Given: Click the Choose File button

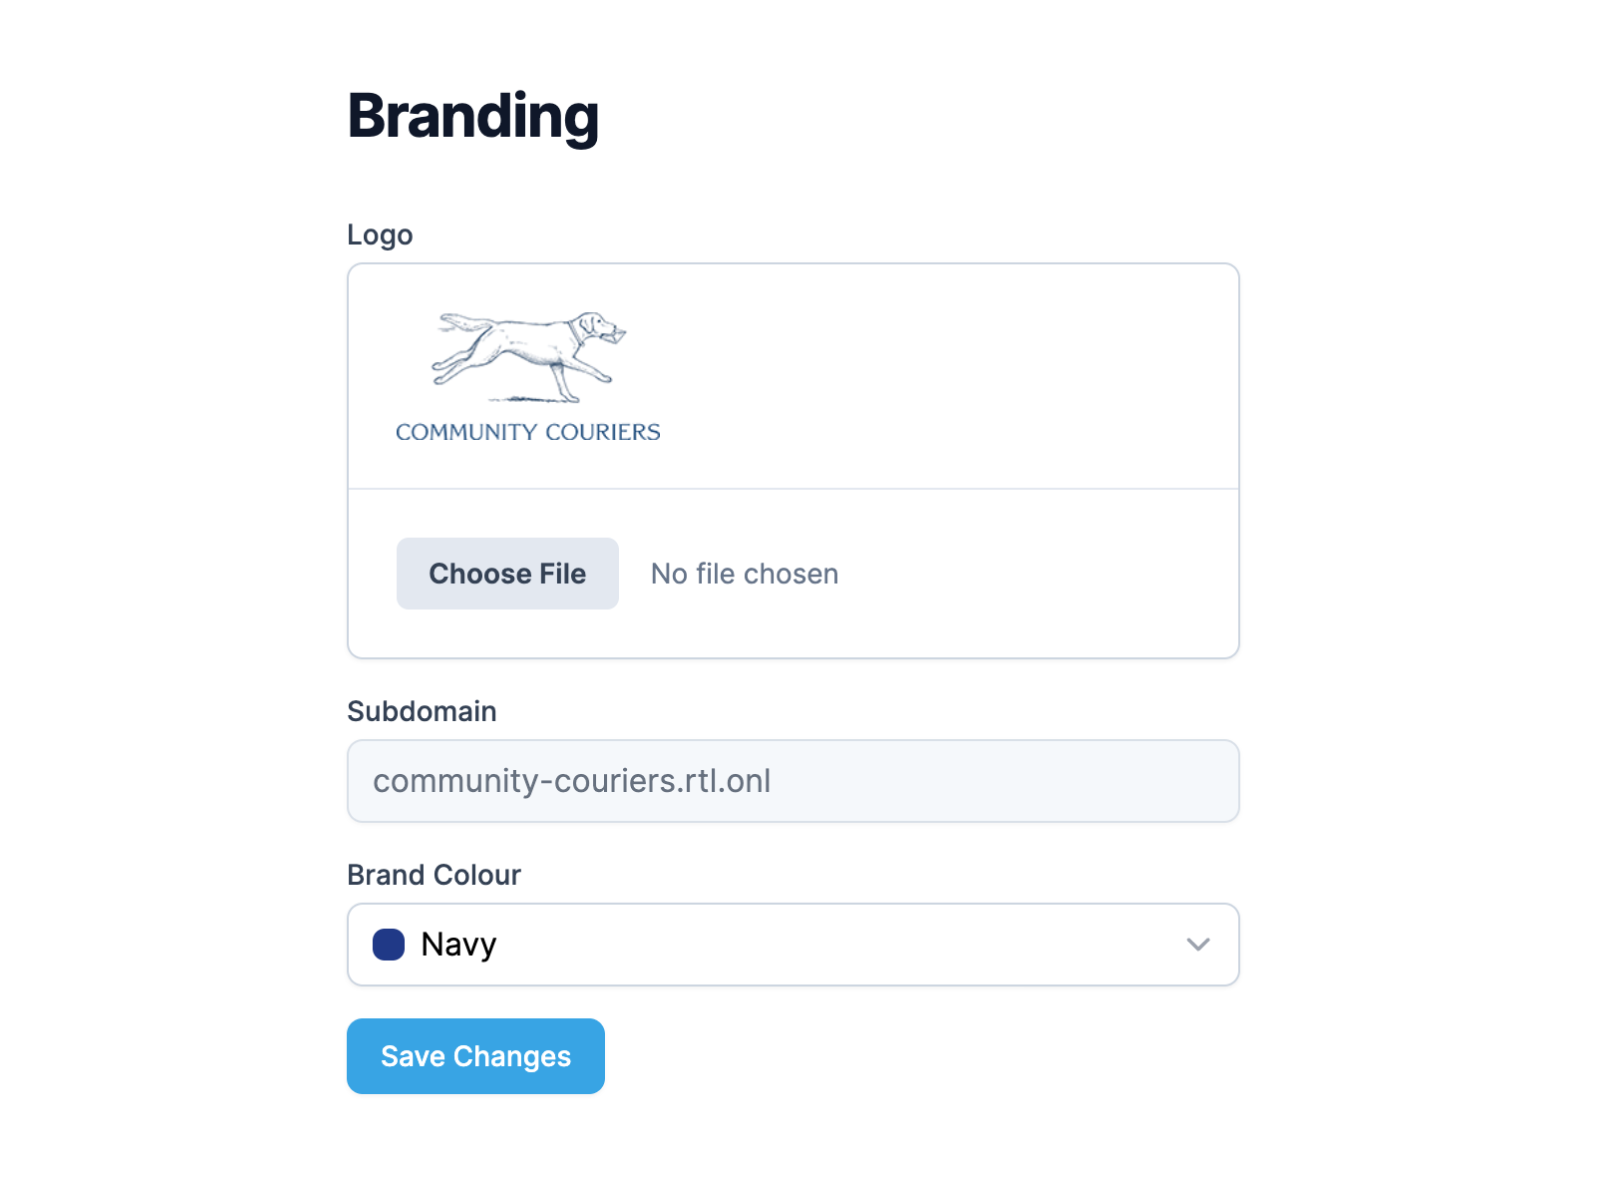Looking at the screenshot, I should [x=507, y=573].
